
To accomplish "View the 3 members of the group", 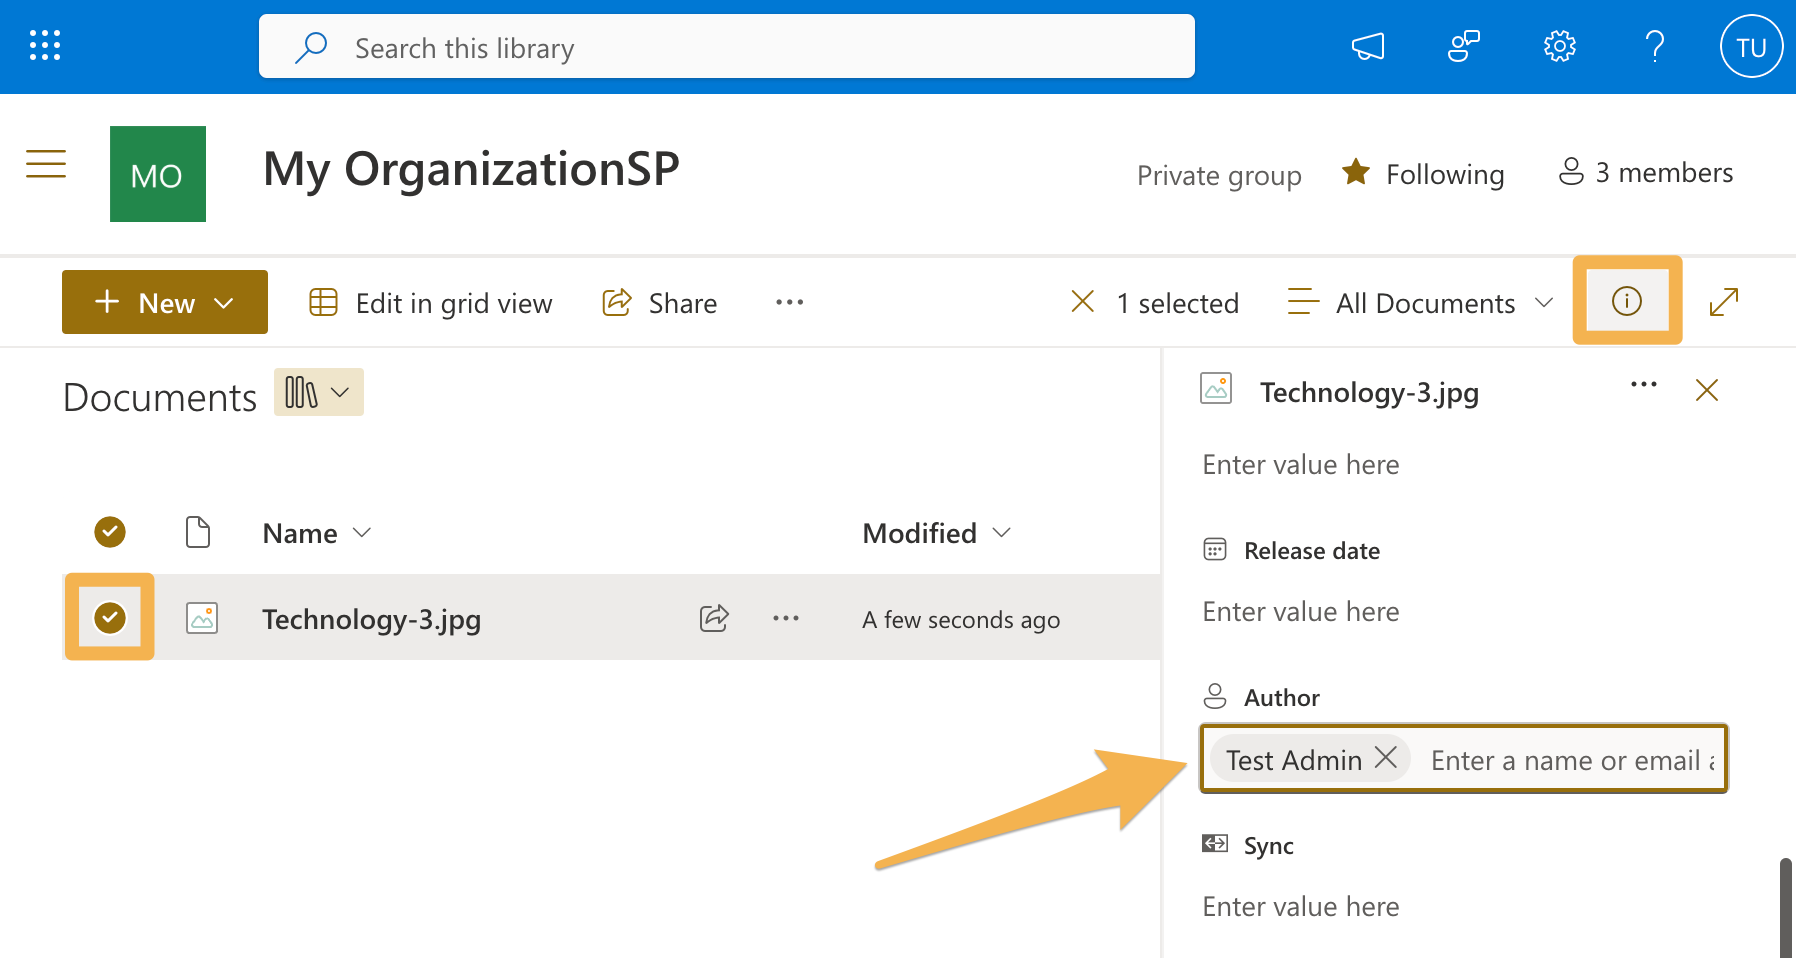I will [x=1644, y=172].
